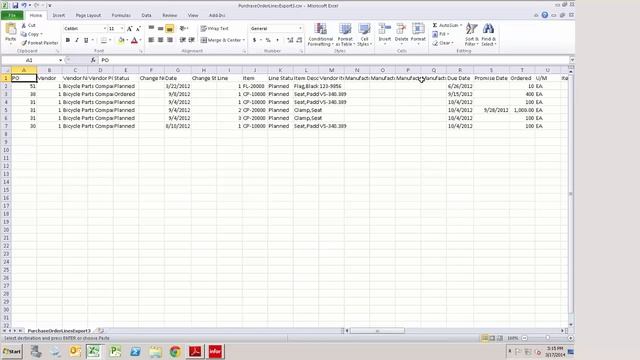The width and height of the screenshot is (640, 360).
Task: Open Chrome from the taskbar
Action: [176, 351]
